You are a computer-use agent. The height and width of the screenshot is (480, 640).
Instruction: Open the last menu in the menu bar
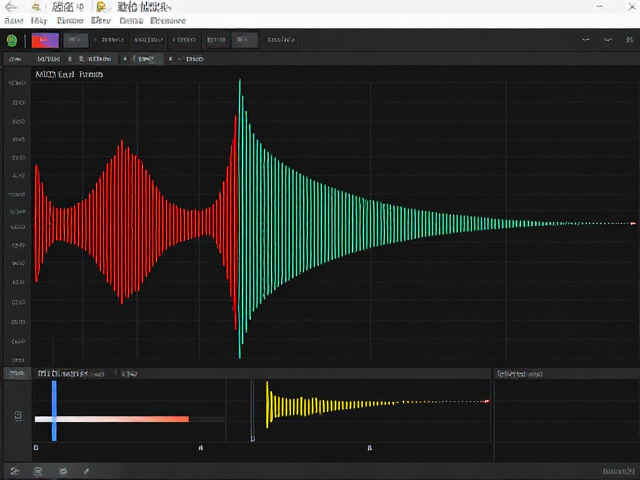pyautogui.click(x=168, y=20)
